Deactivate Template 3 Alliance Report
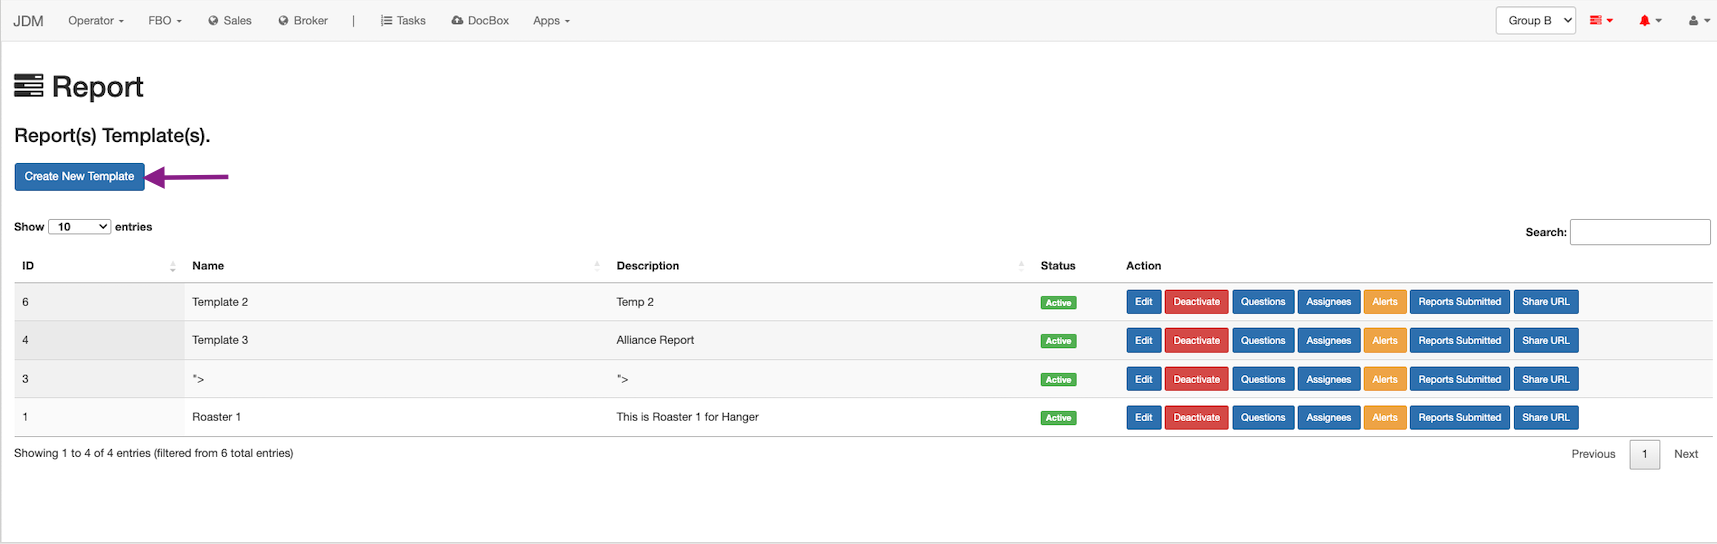 coord(1195,341)
